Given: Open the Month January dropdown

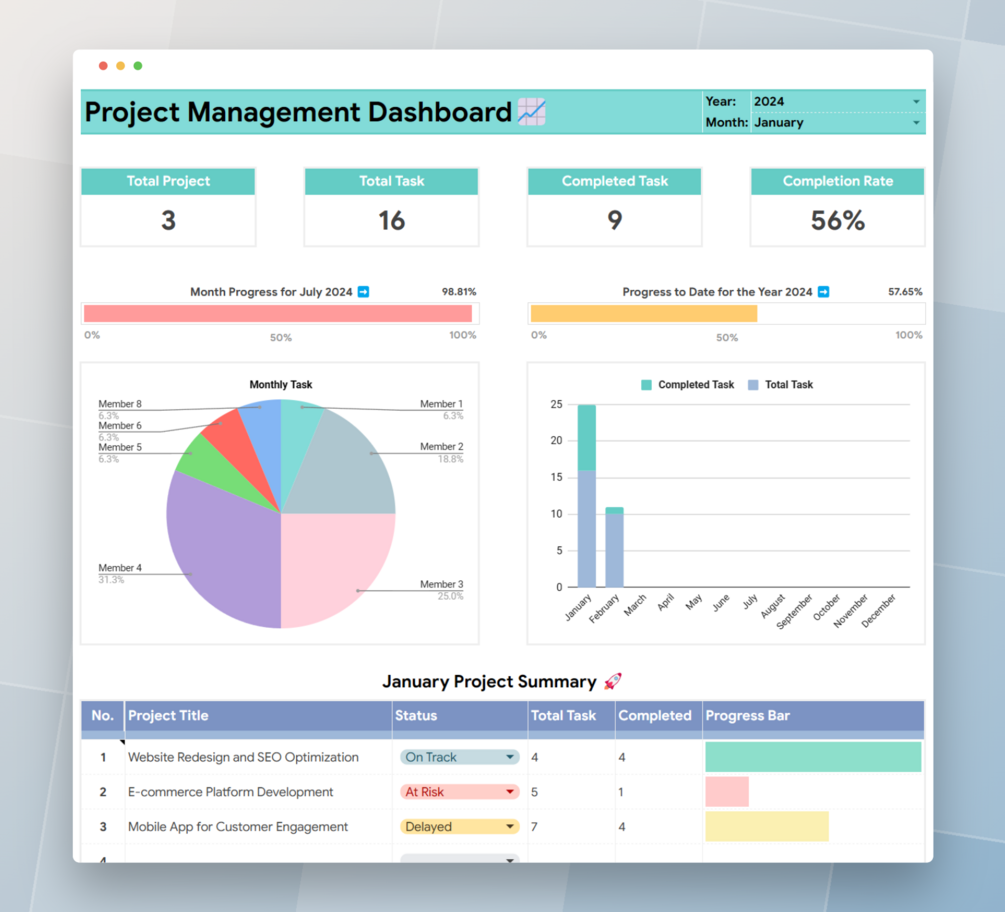Looking at the screenshot, I should pyautogui.click(x=838, y=122).
